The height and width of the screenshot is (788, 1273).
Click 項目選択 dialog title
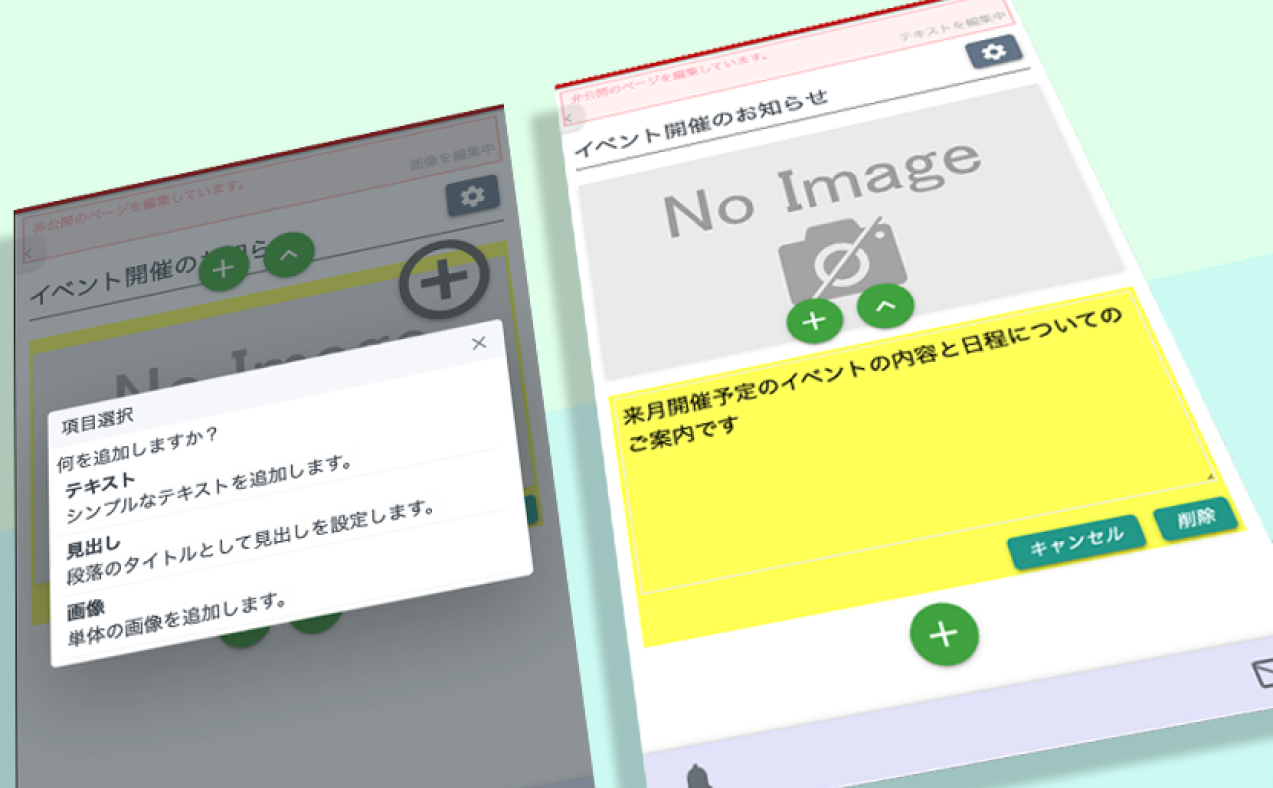[x=97, y=418]
